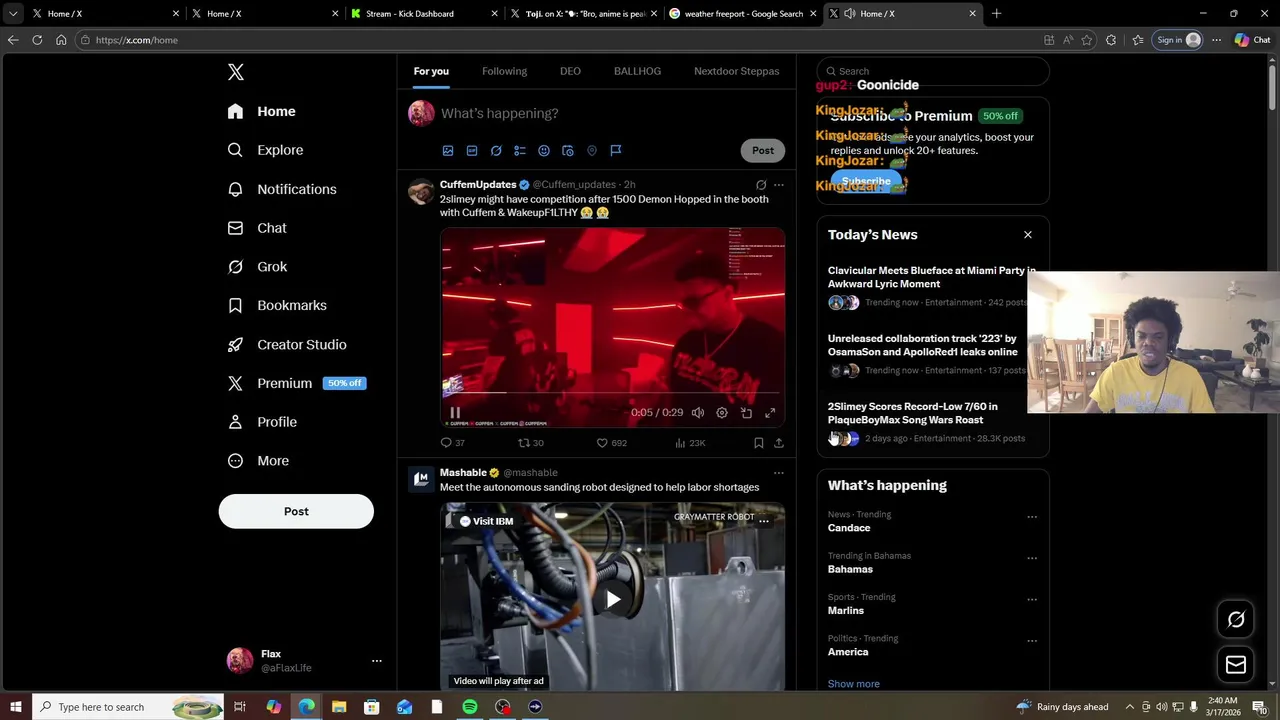Click the Grok icon in the composer toolbar
This screenshot has width=1280, height=720.
[496, 150]
